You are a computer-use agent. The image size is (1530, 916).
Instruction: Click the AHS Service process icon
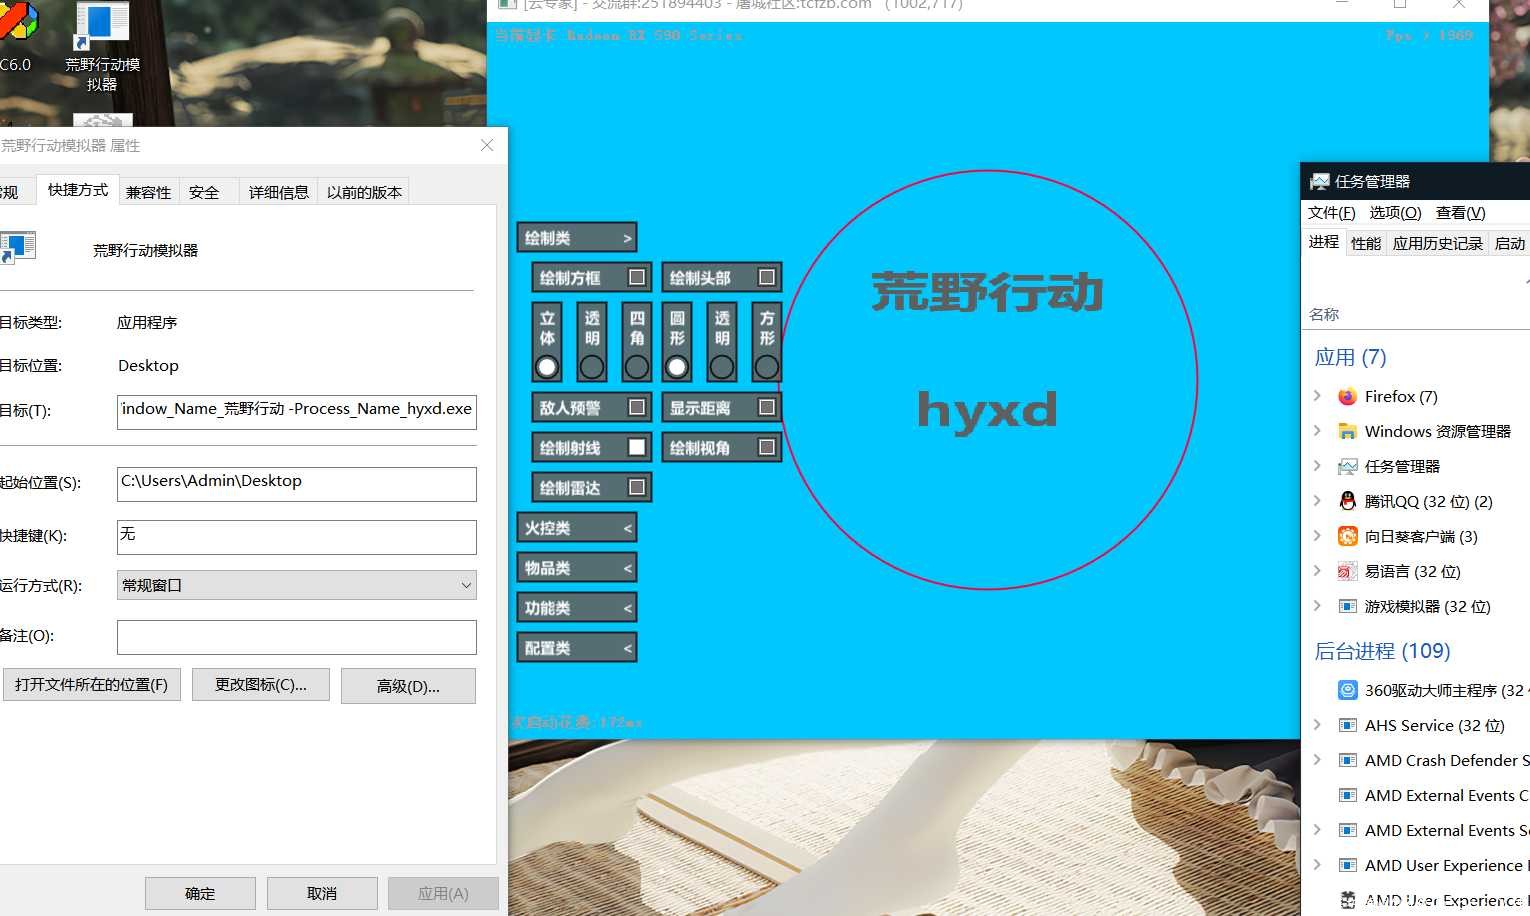pos(1348,725)
